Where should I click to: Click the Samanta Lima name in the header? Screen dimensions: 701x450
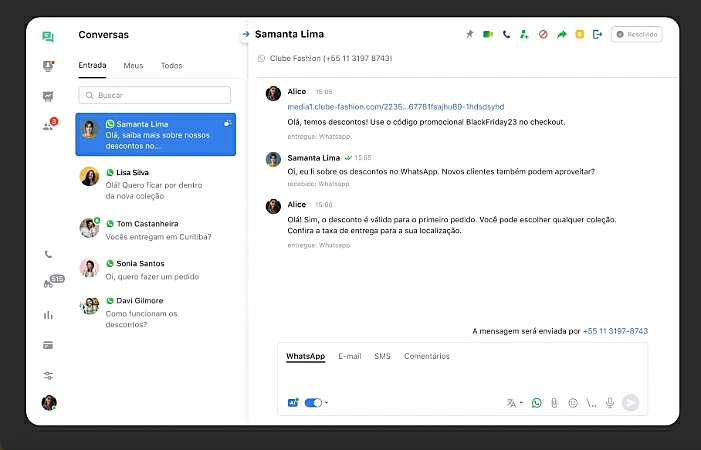tap(289, 34)
